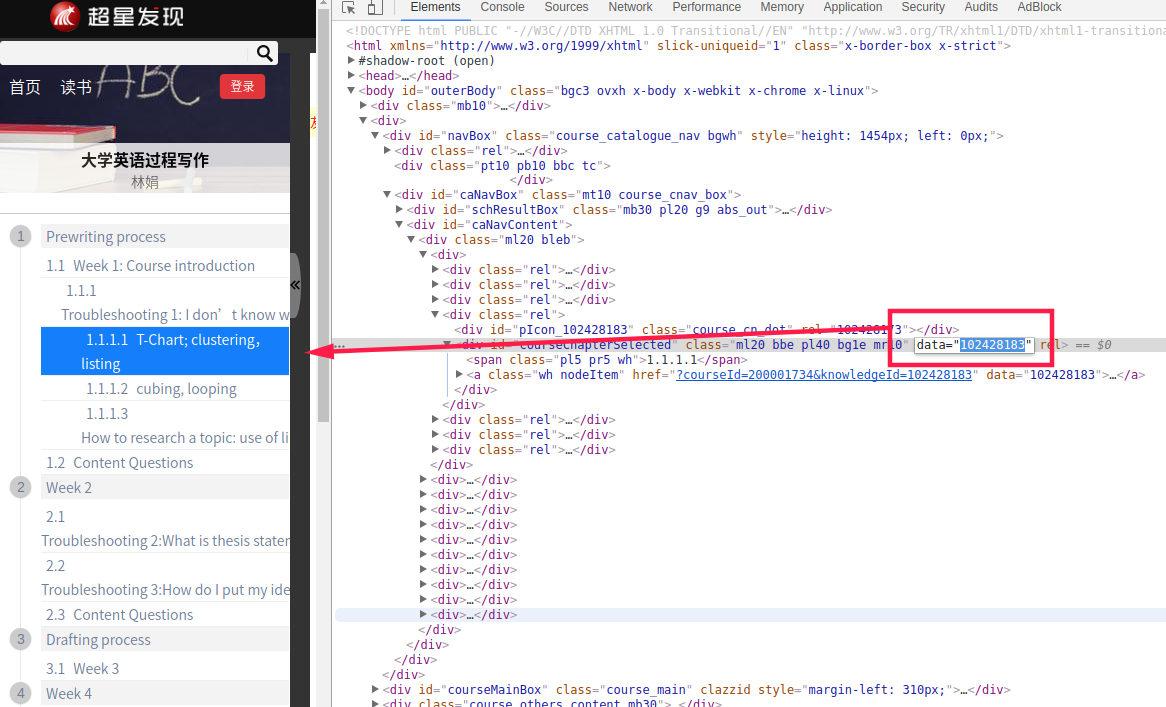This screenshot has height=707, width=1166.
Task: Open the Network tab
Action: (x=630, y=7)
